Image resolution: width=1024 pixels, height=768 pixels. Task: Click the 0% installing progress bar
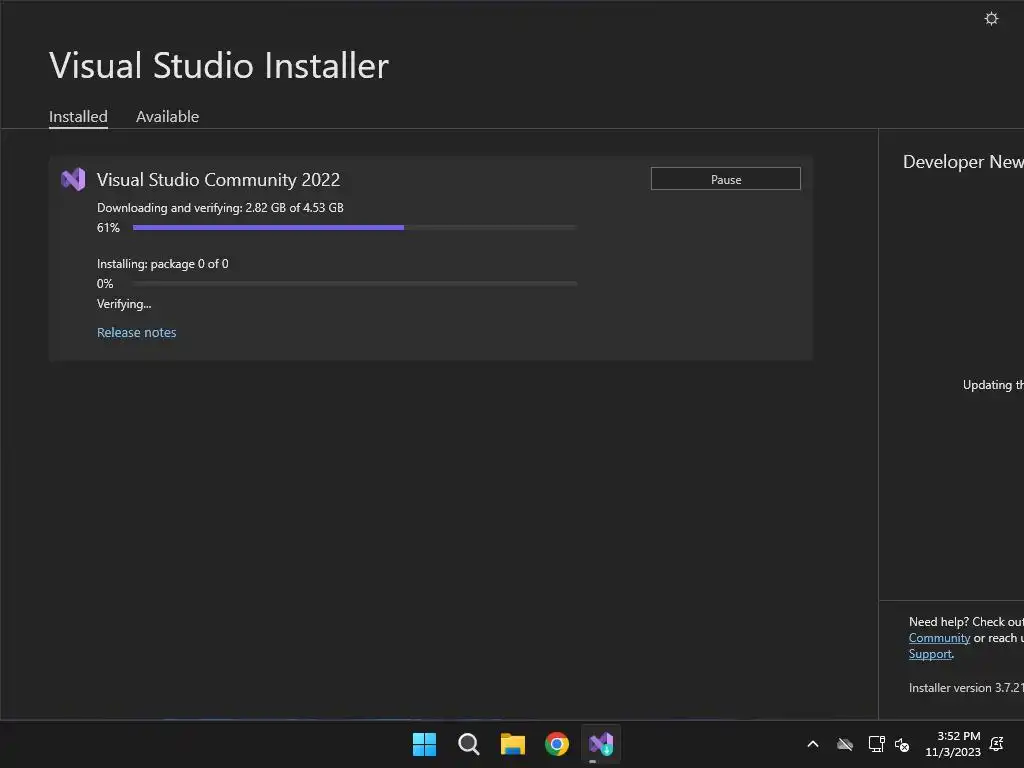coord(355,283)
